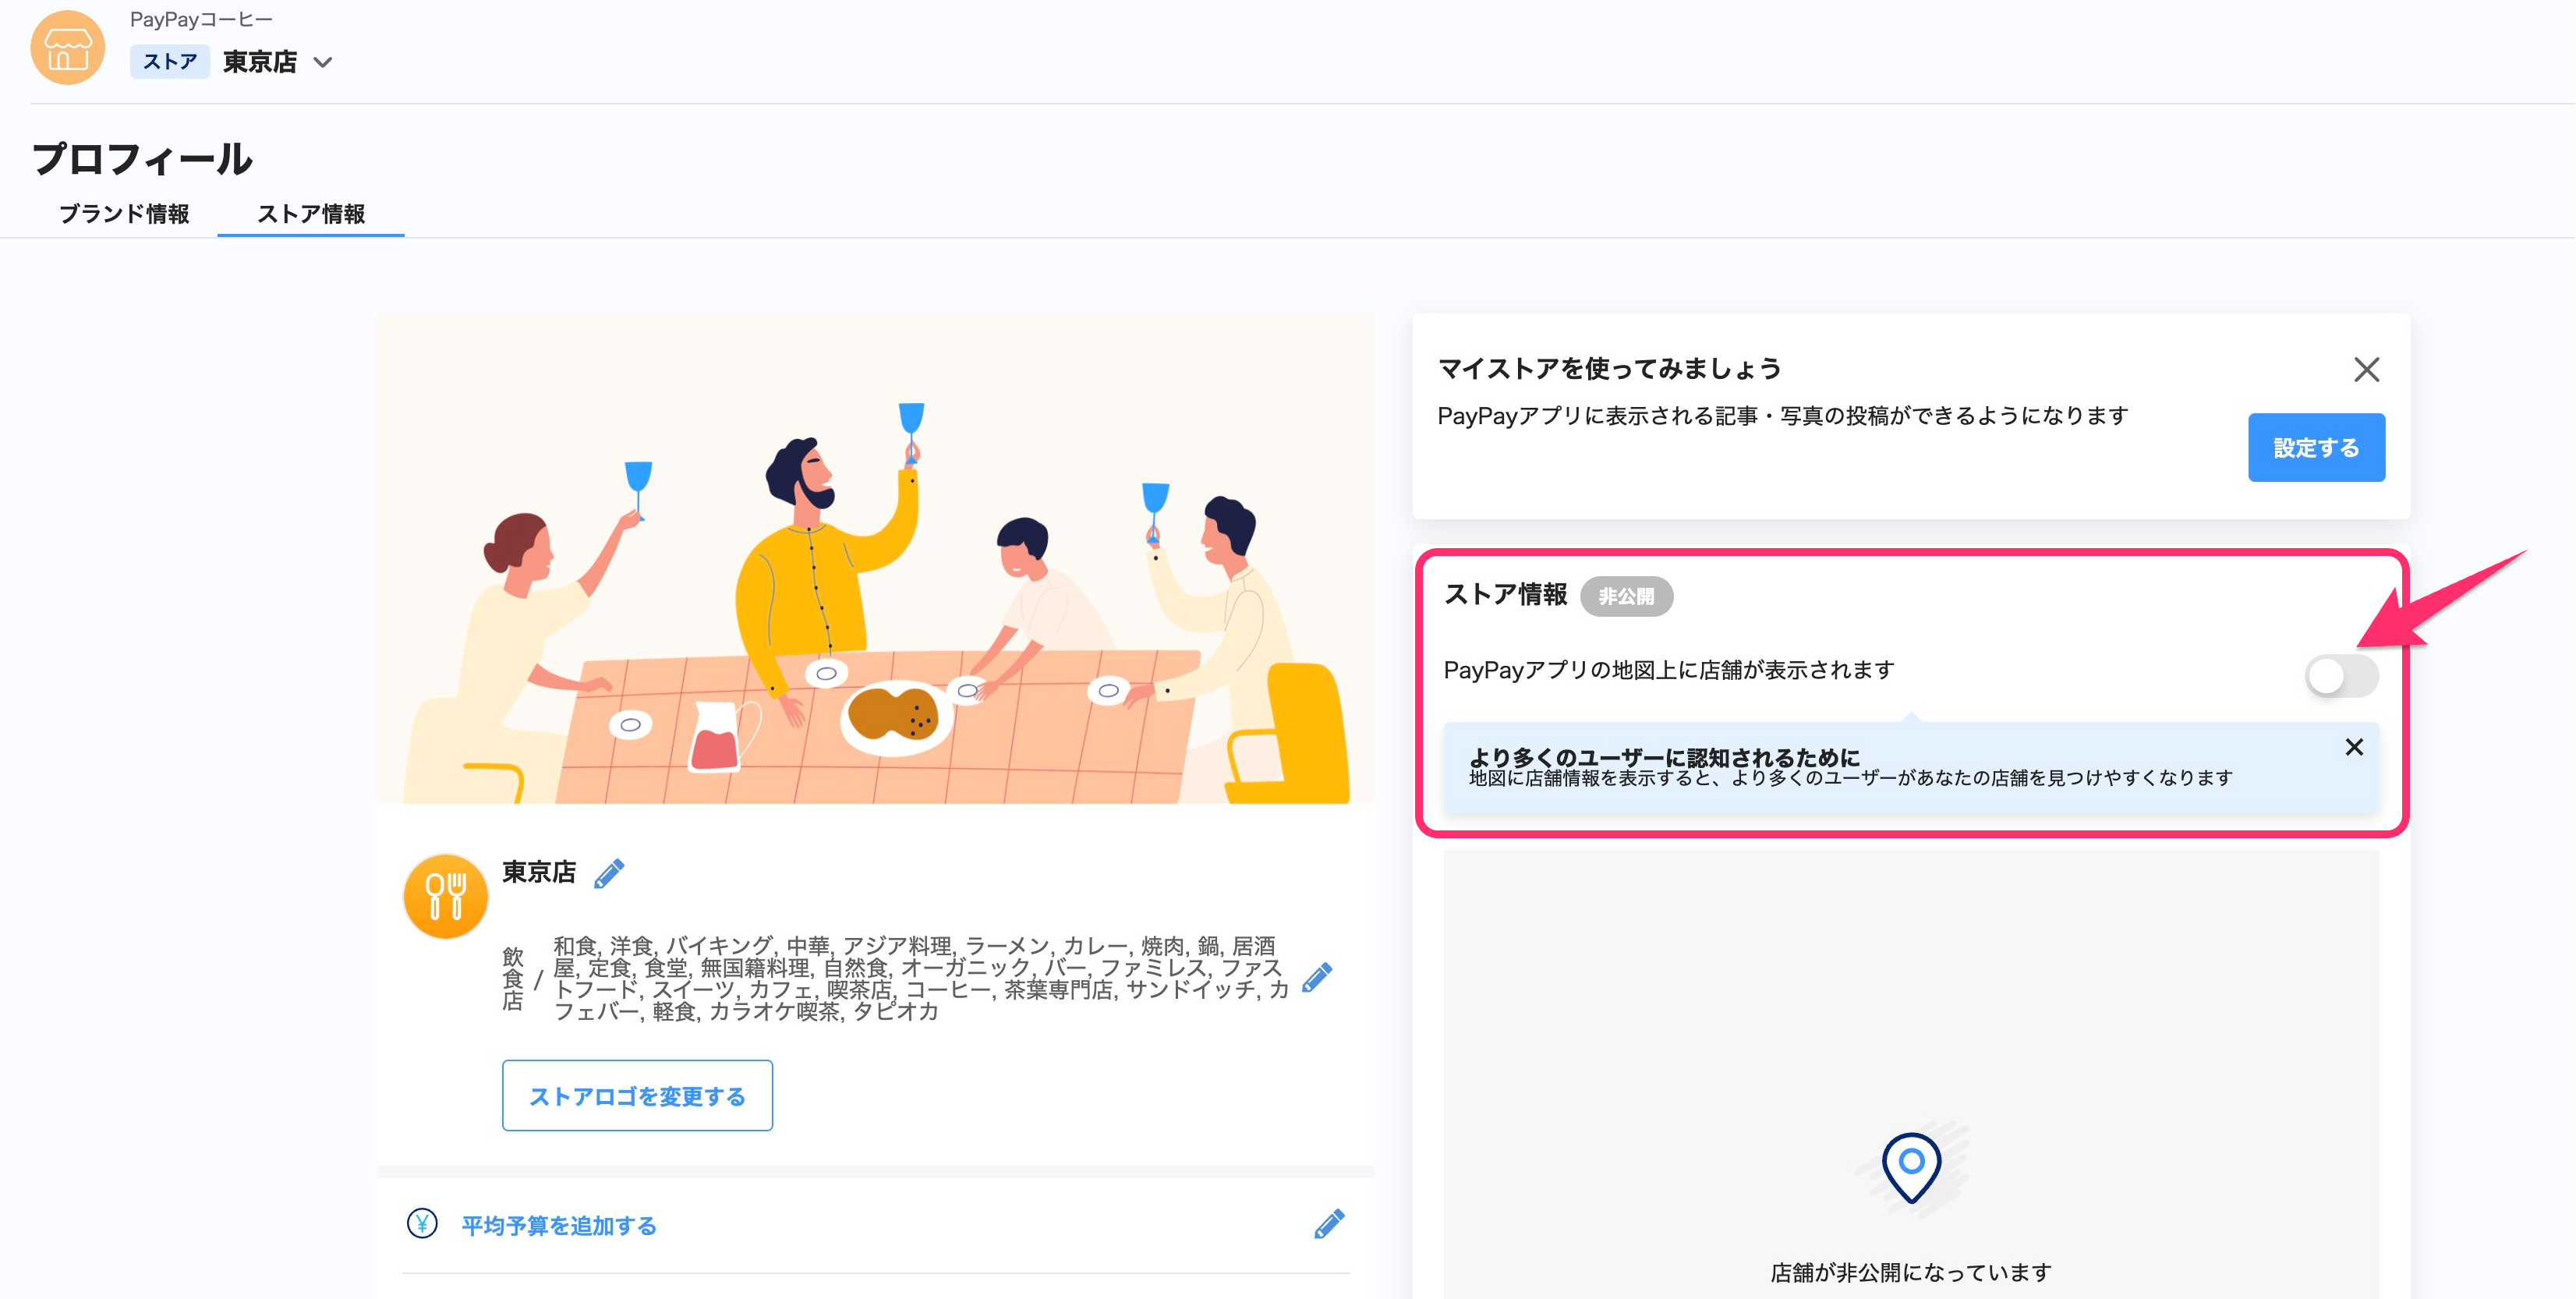Open the 平均予算を追加する link
This screenshot has height=1299, width=2576.
coord(559,1226)
